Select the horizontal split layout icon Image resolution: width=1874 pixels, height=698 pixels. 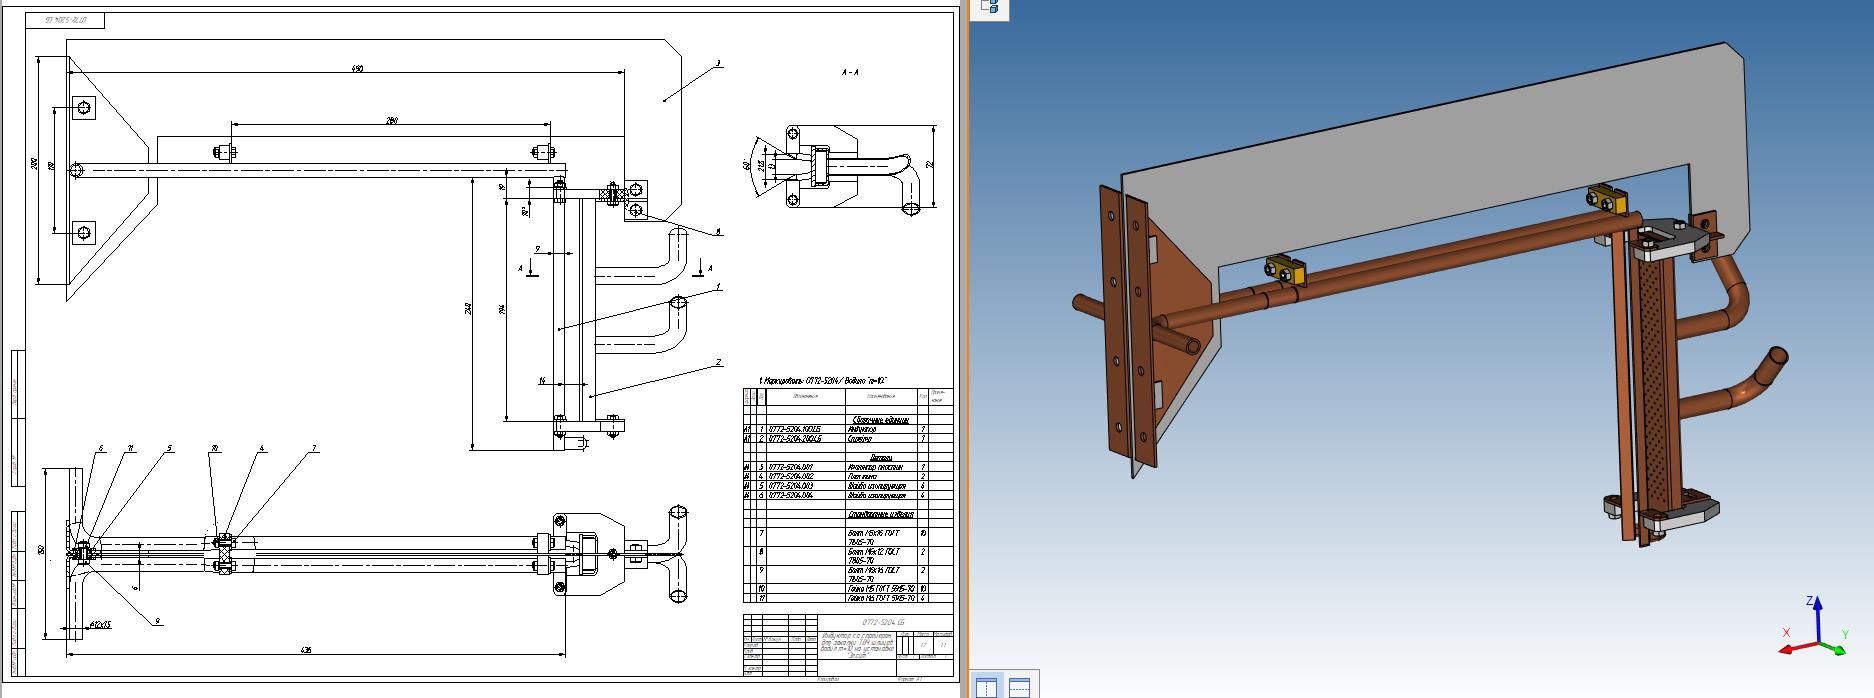1019,687
